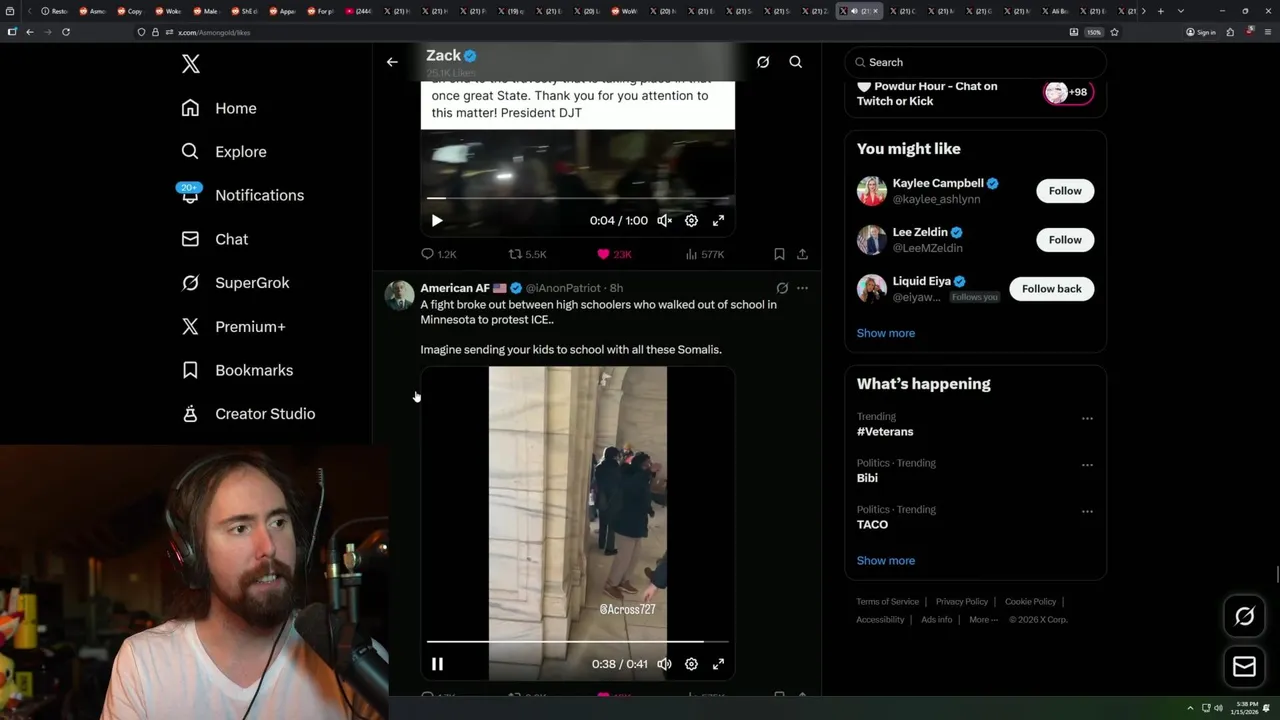Open the TACO trending topic
The height and width of the screenshot is (720, 1280).
872,524
